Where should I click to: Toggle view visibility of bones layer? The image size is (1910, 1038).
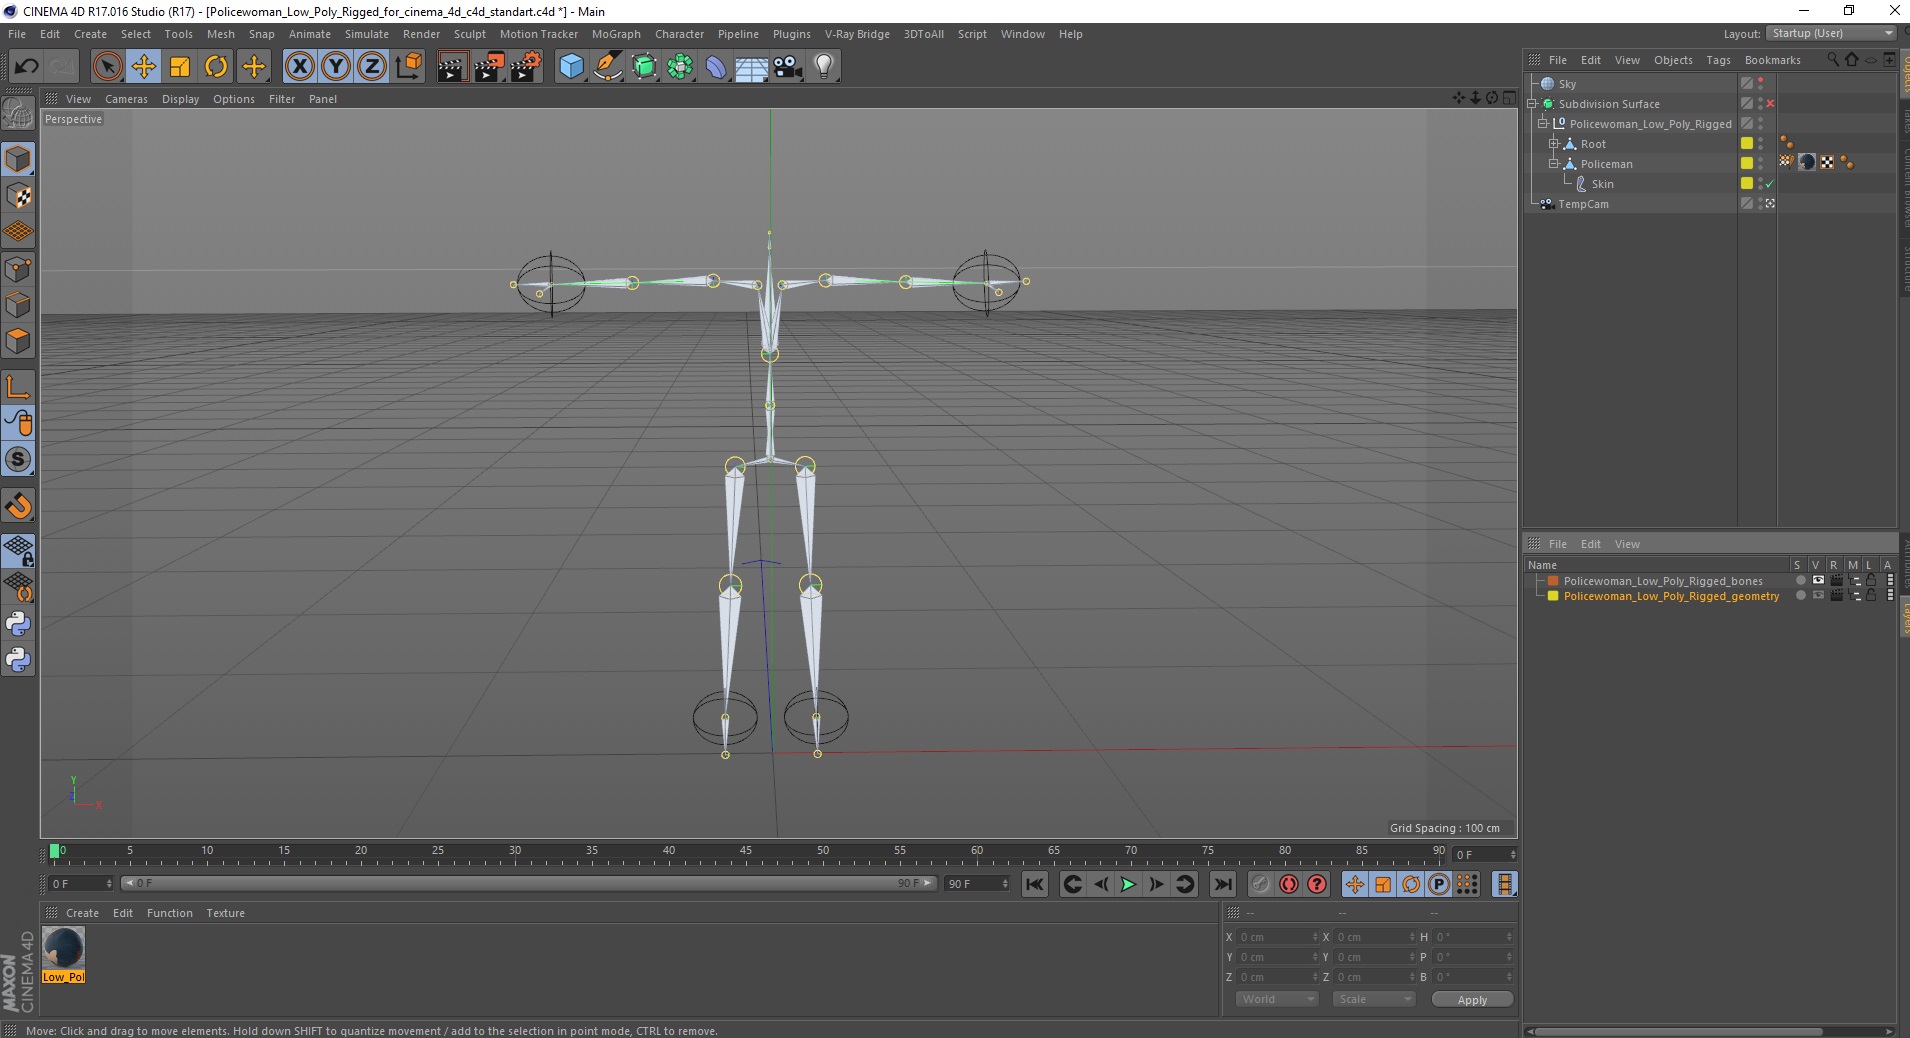coord(1818,581)
